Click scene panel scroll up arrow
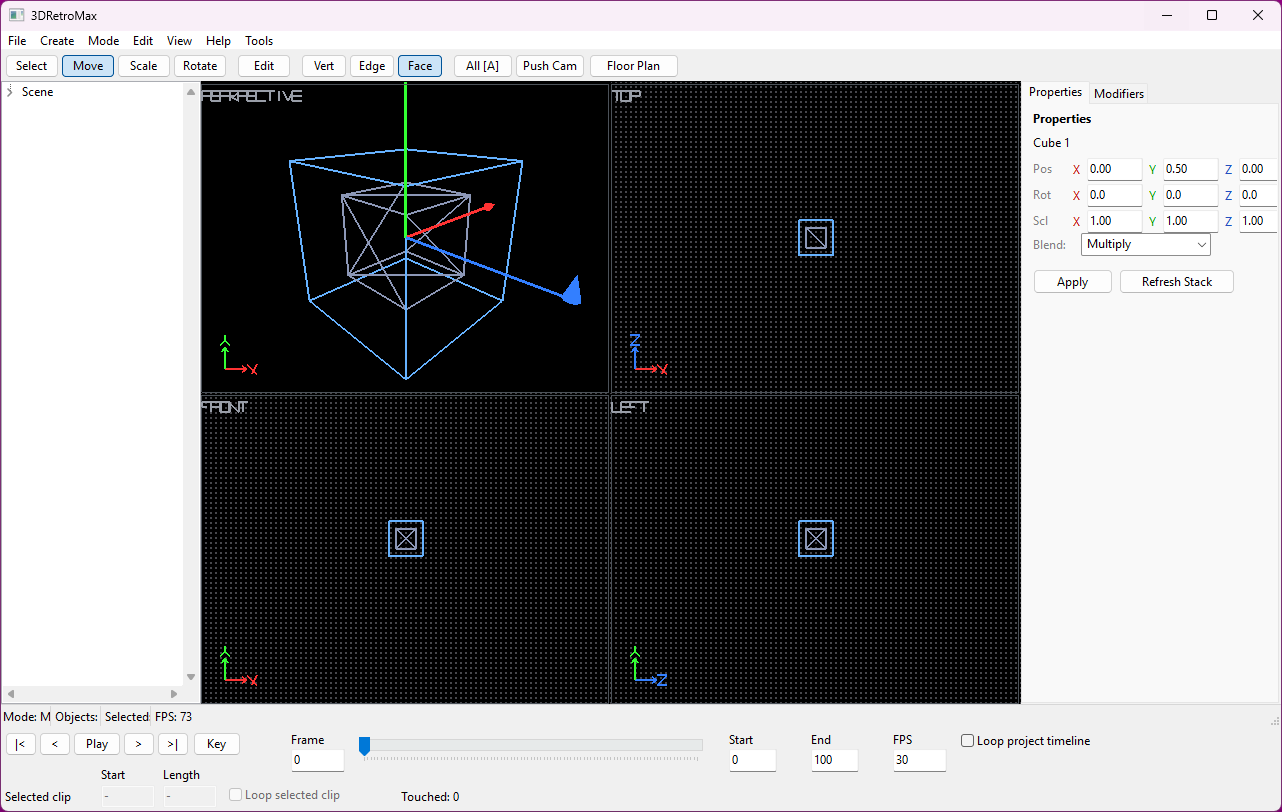The width and height of the screenshot is (1282, 812). click(191, 92)
